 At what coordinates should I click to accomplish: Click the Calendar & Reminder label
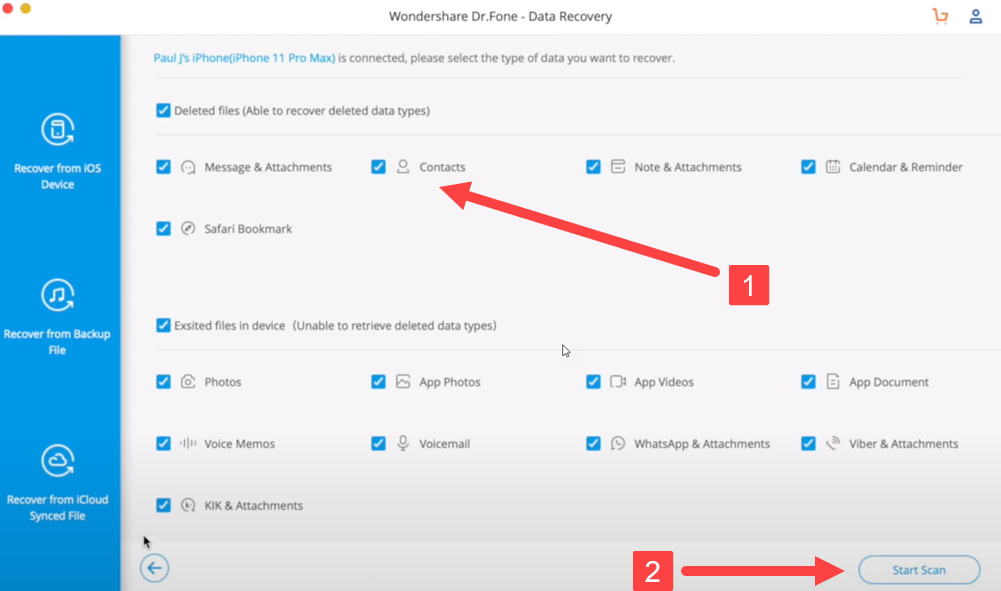coord(905,167)
